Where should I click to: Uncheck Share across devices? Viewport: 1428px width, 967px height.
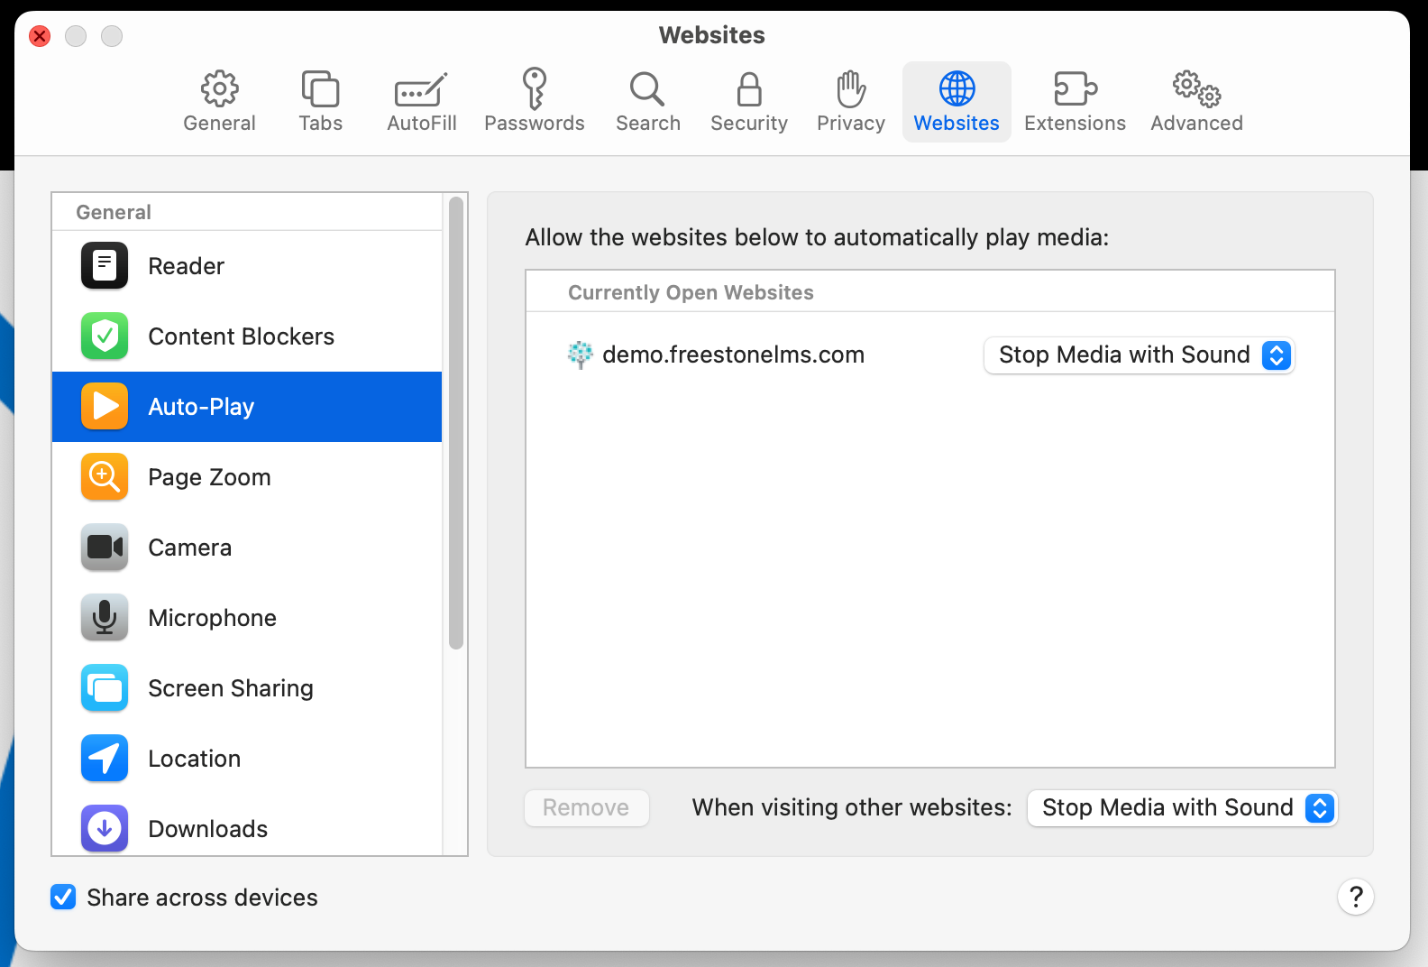coord(63,897)
